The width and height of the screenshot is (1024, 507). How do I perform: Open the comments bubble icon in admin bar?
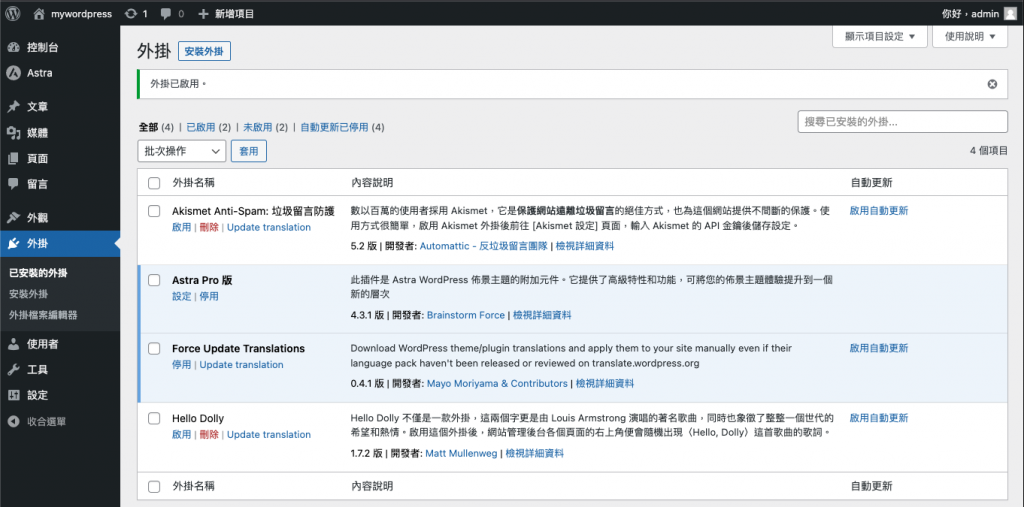[166, 13]
